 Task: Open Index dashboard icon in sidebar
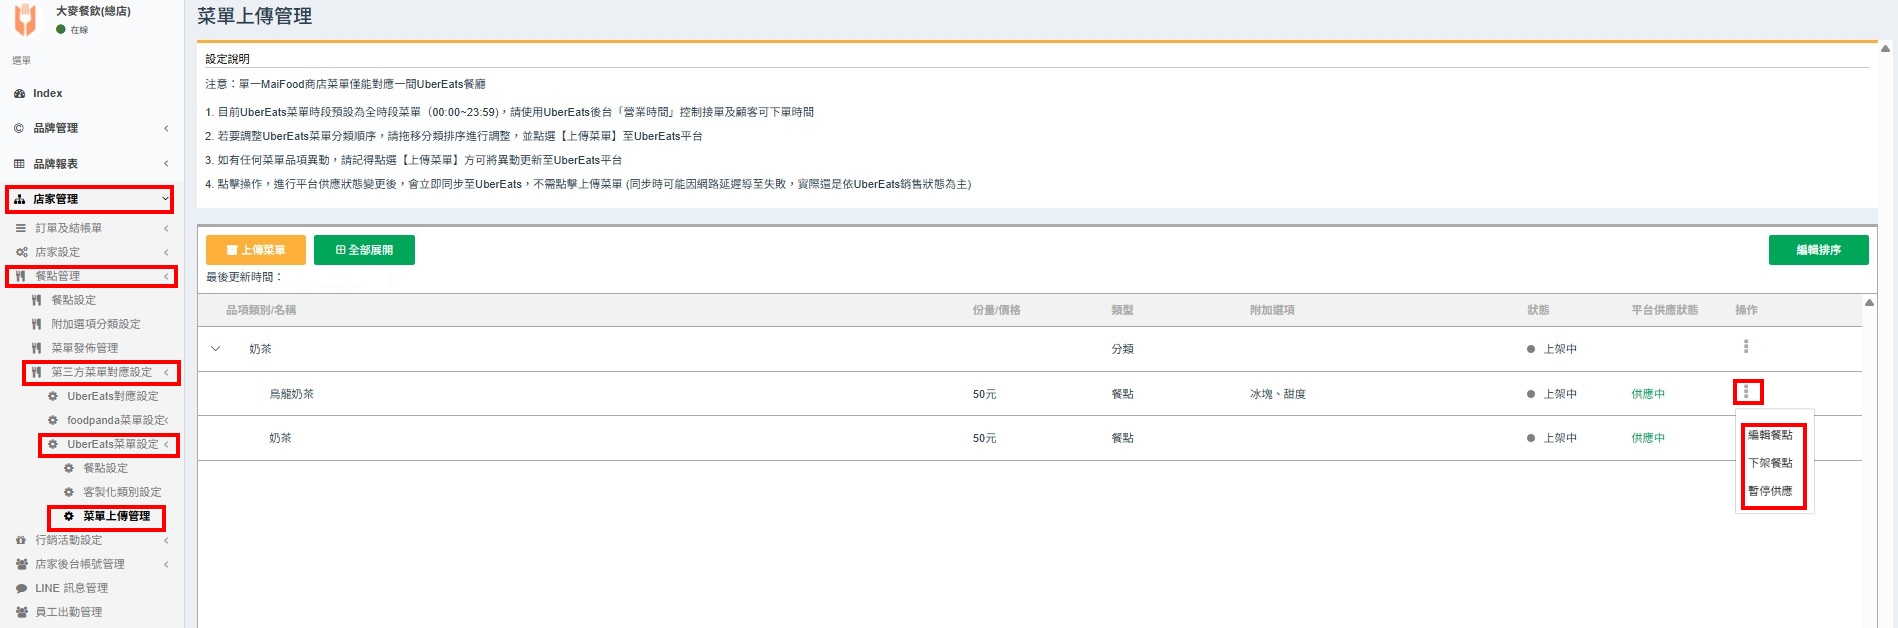coord(19,93)
